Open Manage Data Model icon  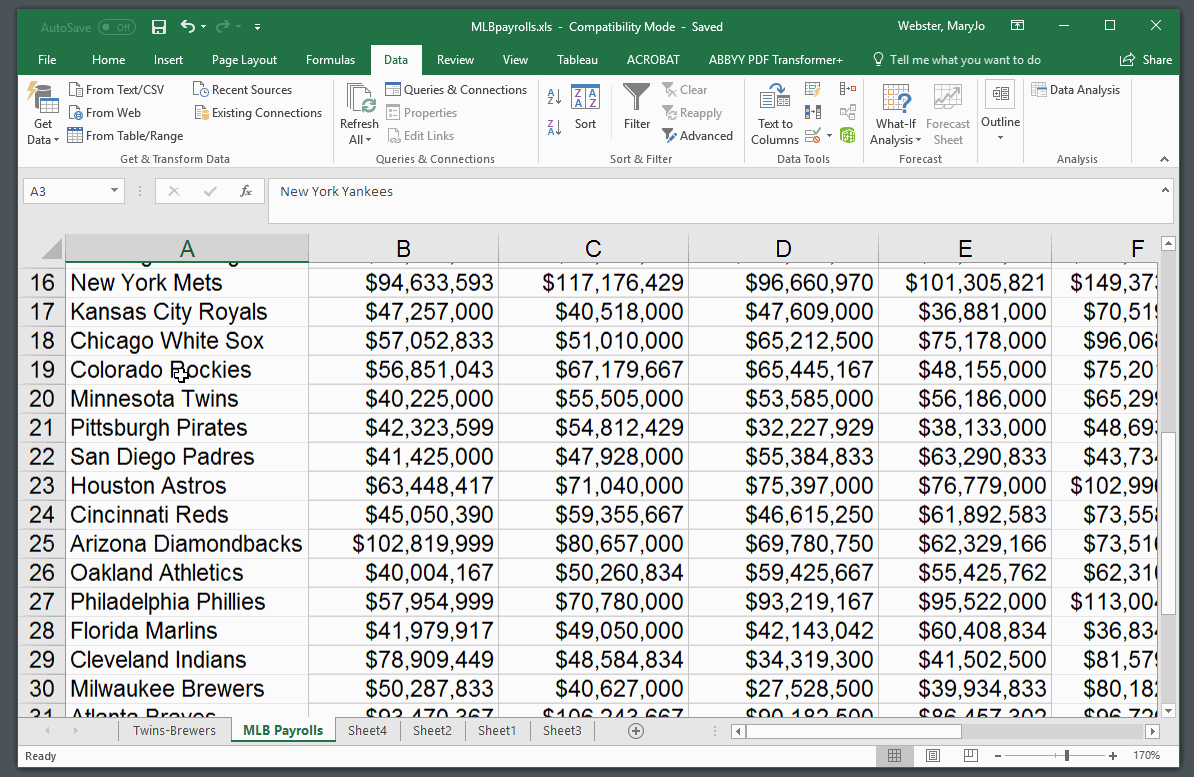848,136
